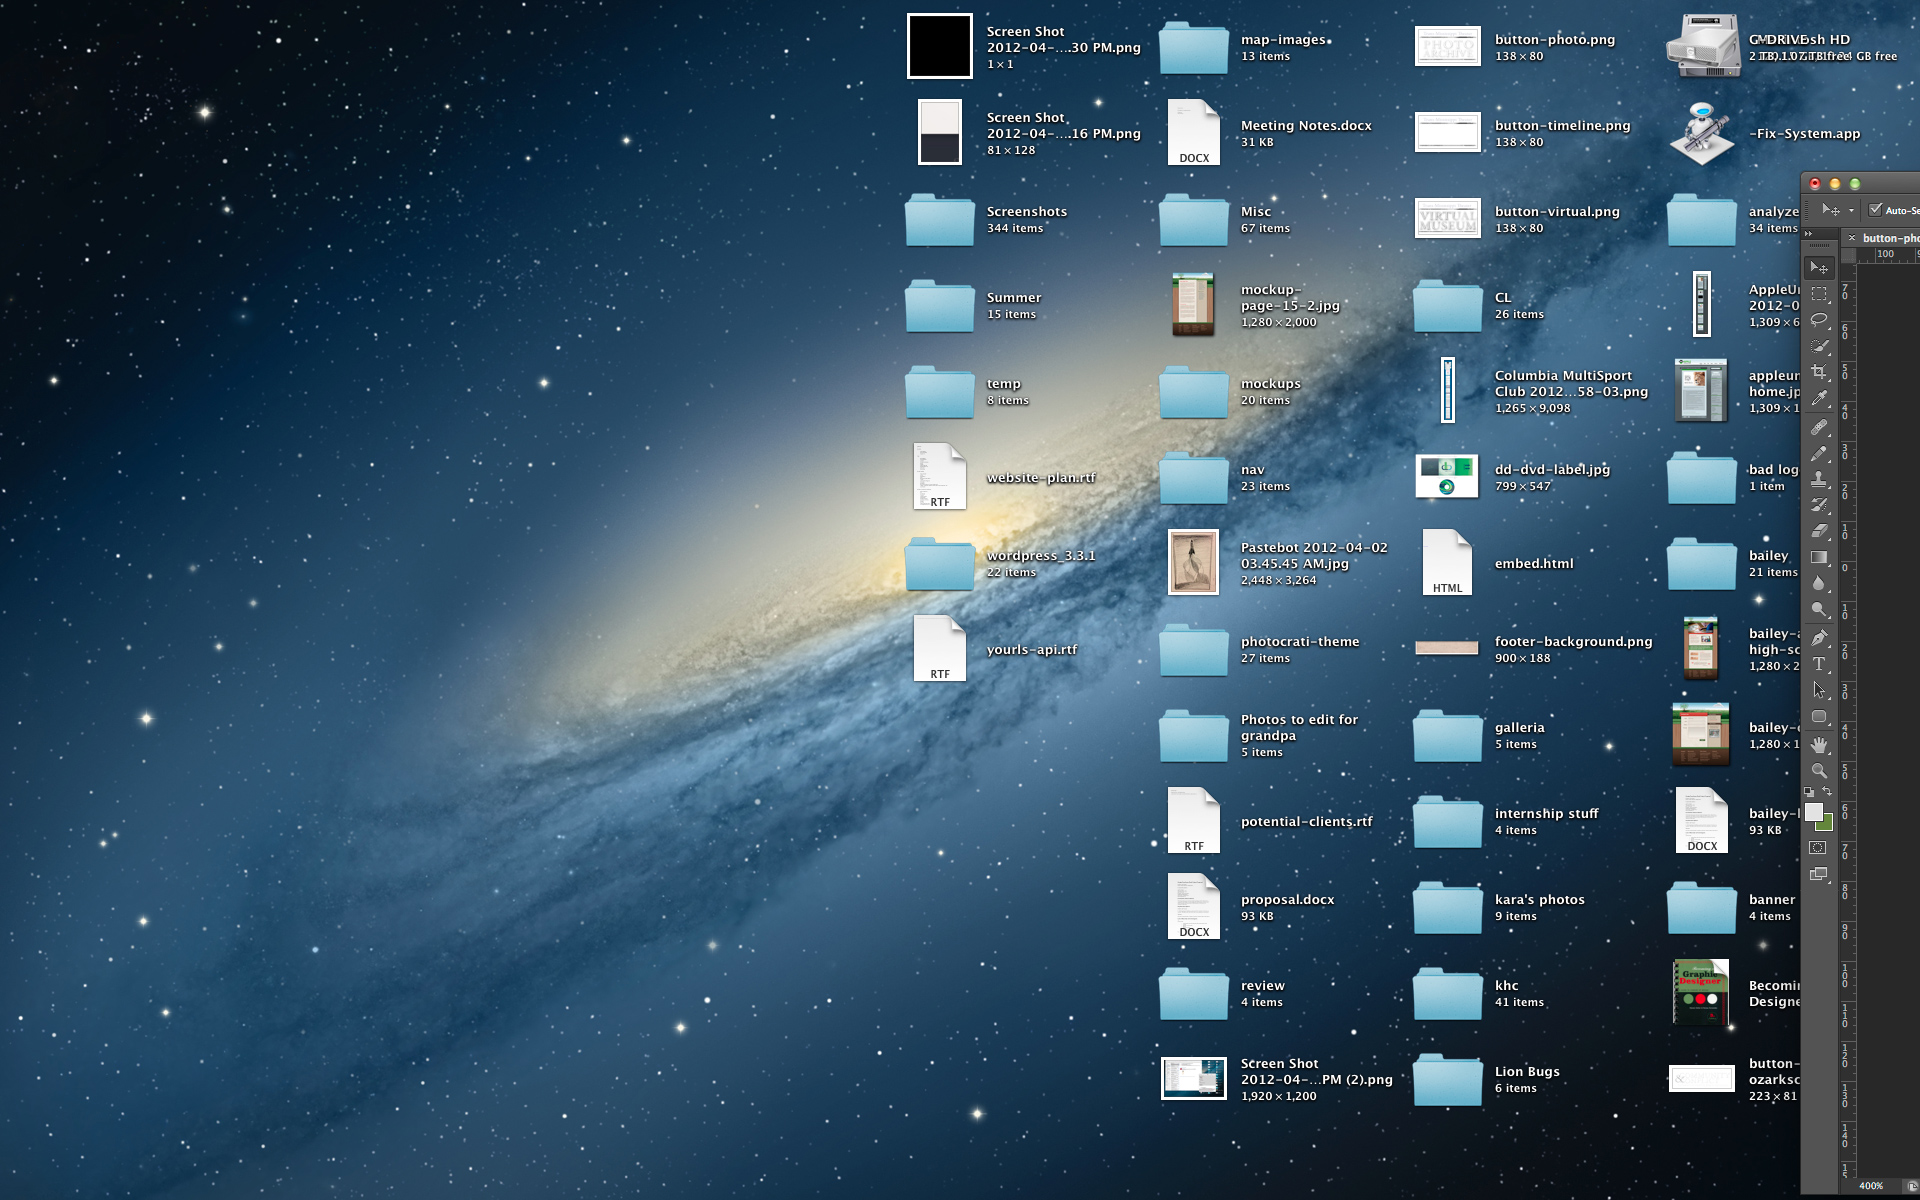Pick the Crop tool in Photoshop
This screenshot has height=1200, width=1920.
click(x=1819, y=372)
